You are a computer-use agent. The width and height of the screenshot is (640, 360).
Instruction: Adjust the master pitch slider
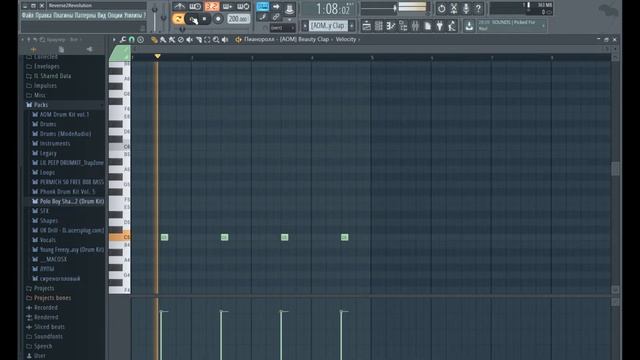(164, 18)
